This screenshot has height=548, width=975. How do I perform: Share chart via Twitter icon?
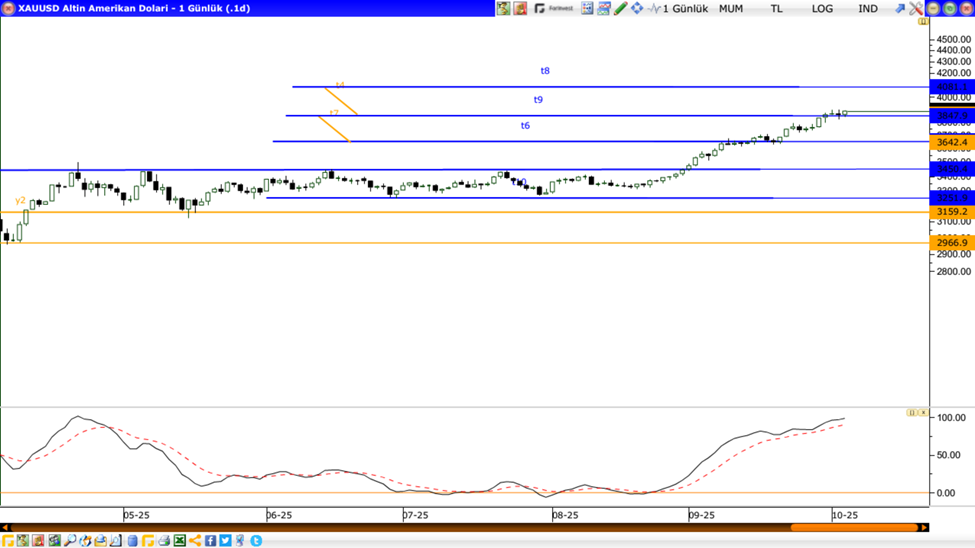[x=226, y=541]
